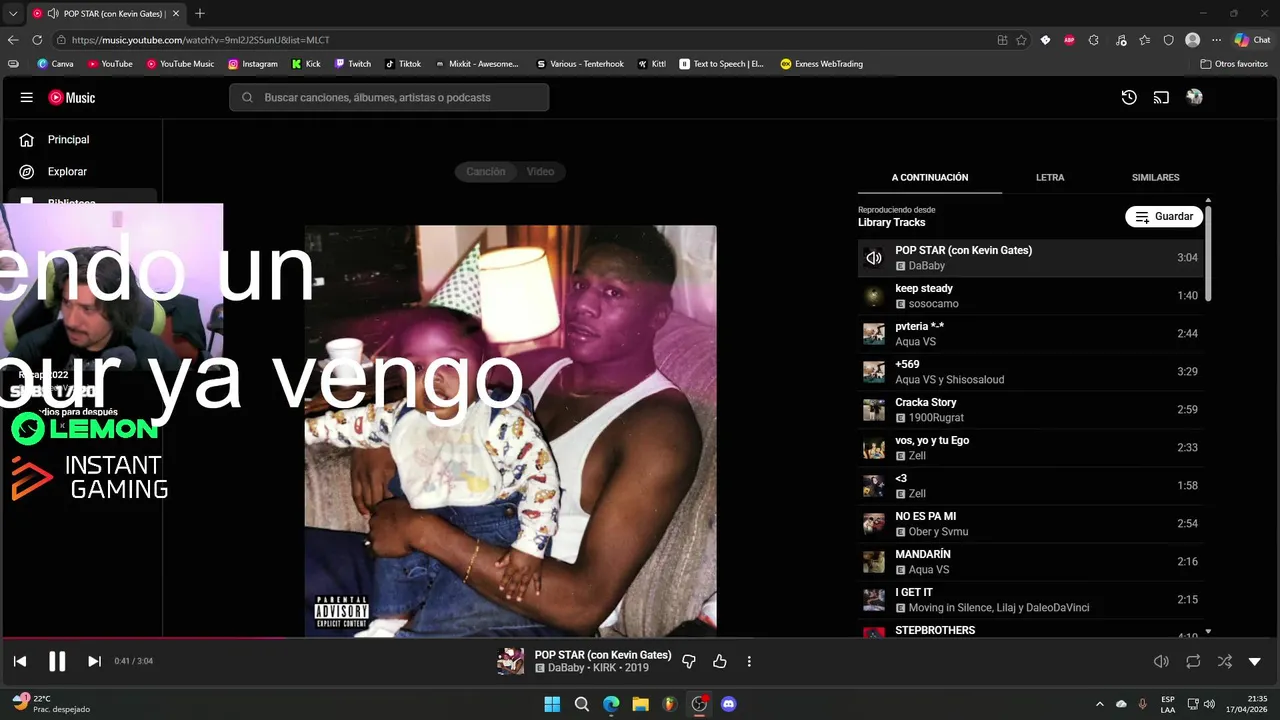Screen dimensions: 1280x720
Task: Play the <3 track by Zell
Action: pos(1030,486)
